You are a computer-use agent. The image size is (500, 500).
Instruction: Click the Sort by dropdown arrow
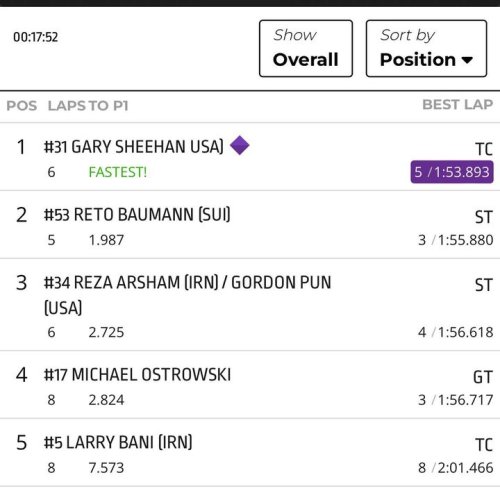click(467, 60)
